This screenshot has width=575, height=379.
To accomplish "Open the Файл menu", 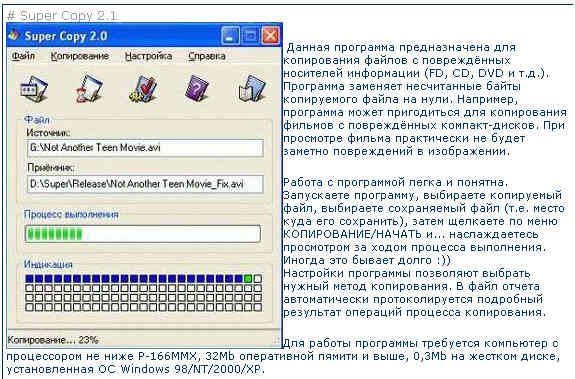I will click(23, 56).
